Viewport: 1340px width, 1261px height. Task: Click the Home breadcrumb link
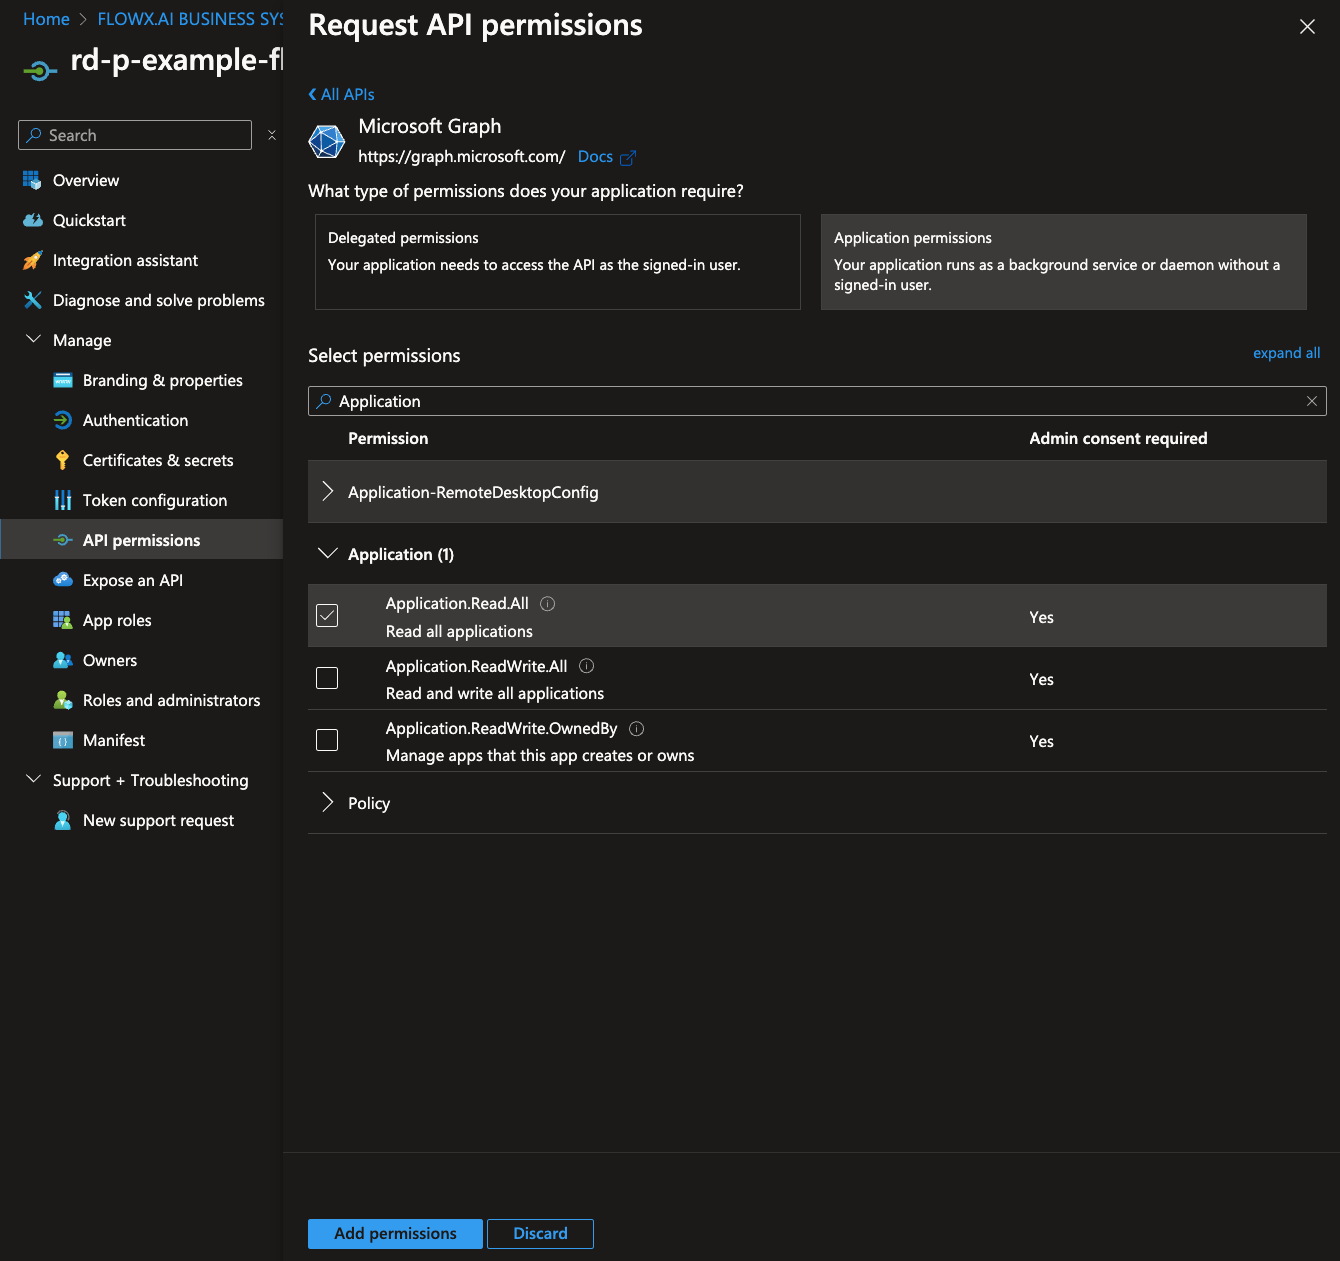[x=46, y=19]
